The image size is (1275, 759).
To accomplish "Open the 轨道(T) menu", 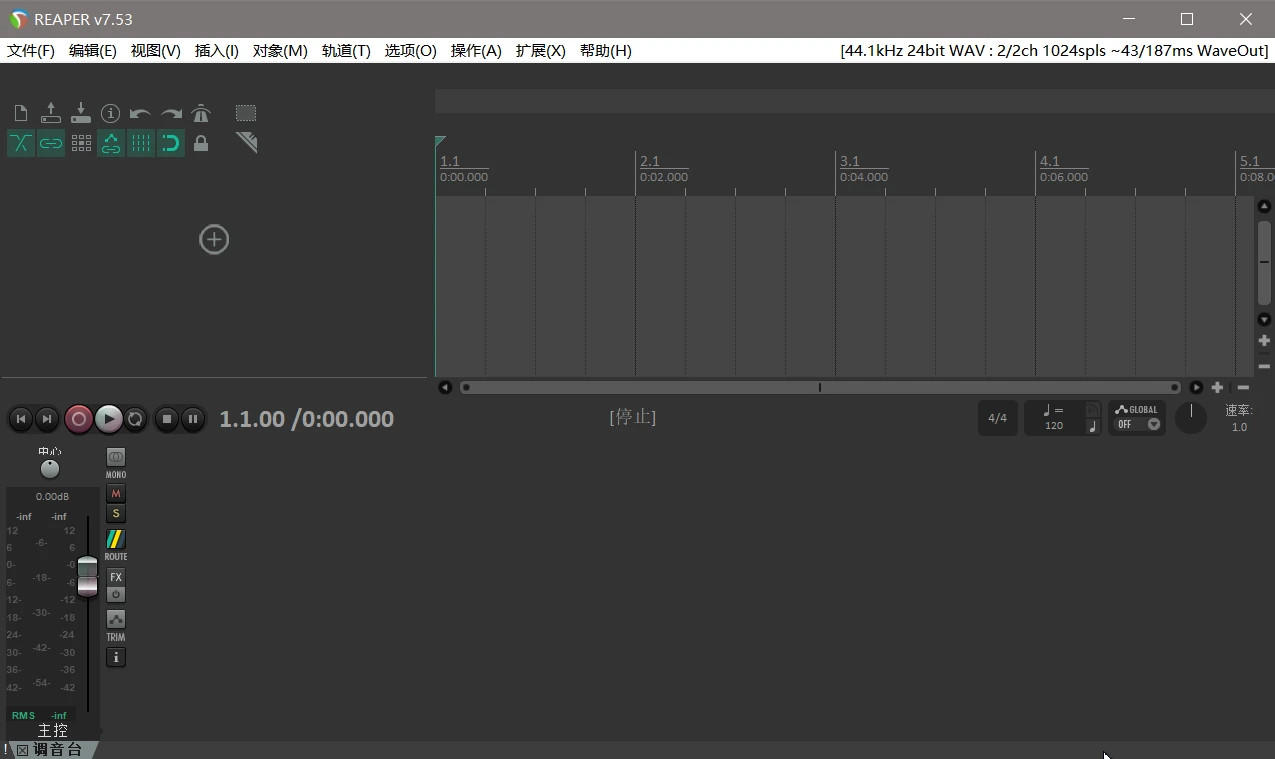I will click(x=346, y=51).
